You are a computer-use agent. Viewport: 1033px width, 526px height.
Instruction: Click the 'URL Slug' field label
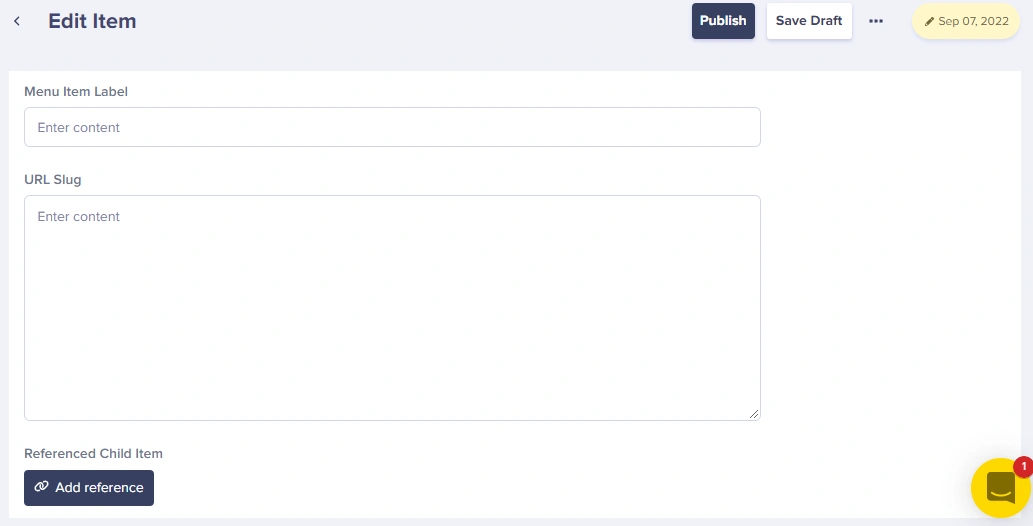53,180
